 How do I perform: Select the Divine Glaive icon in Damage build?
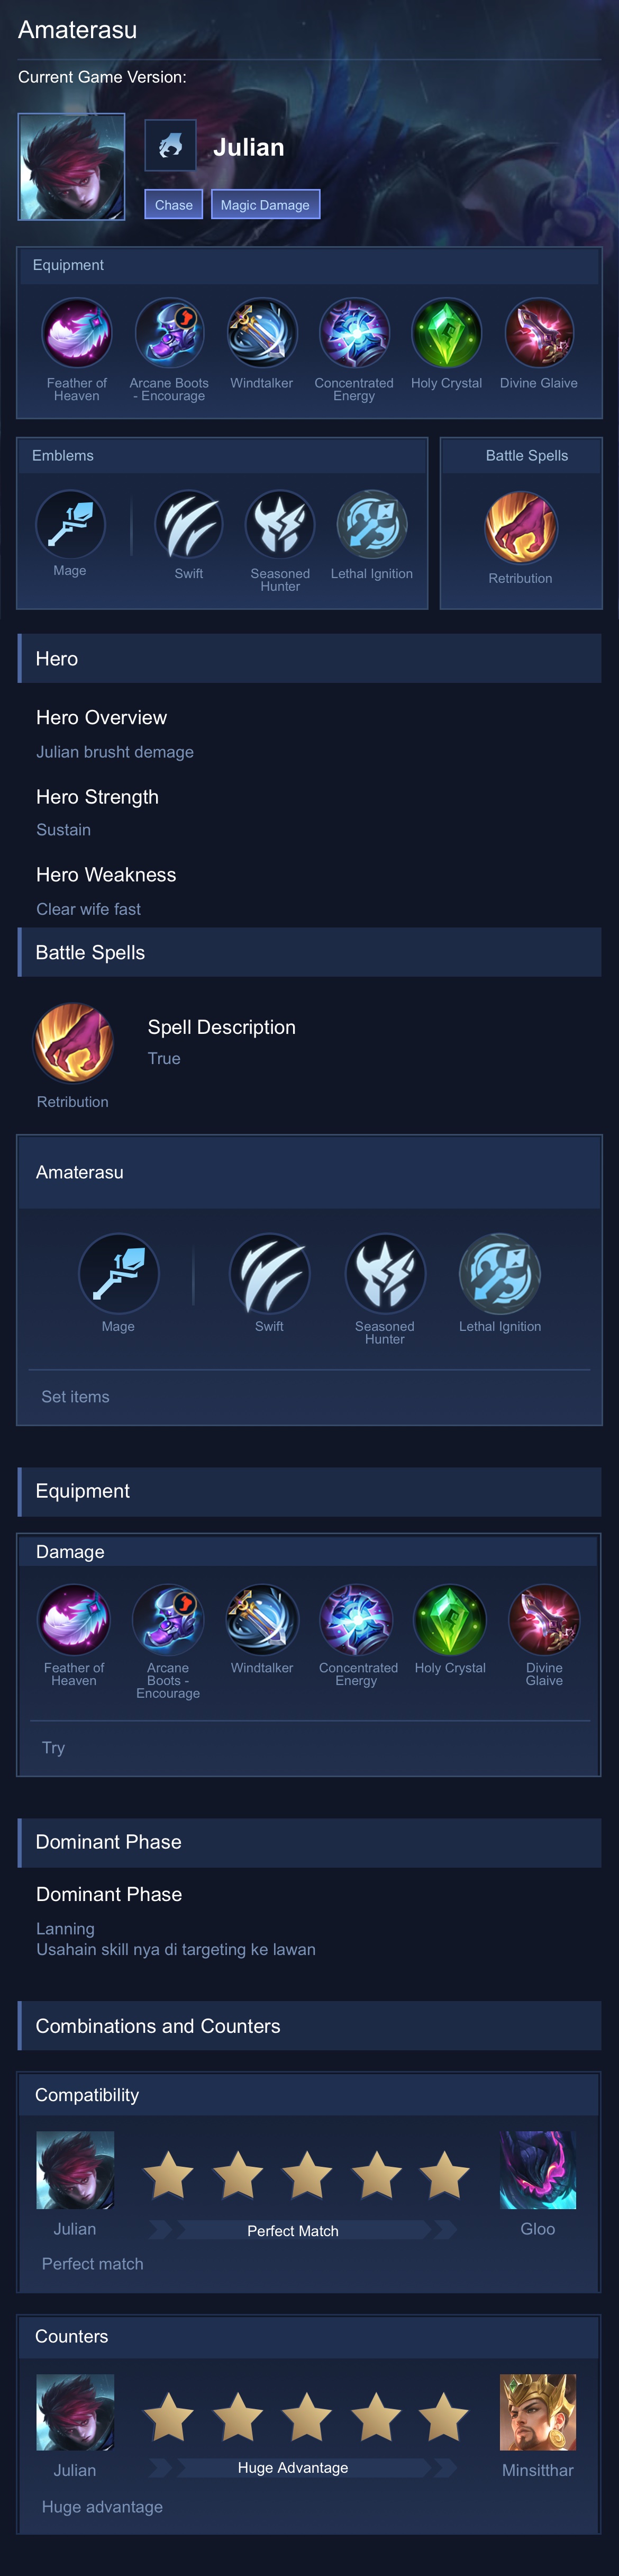point(544,1620)
